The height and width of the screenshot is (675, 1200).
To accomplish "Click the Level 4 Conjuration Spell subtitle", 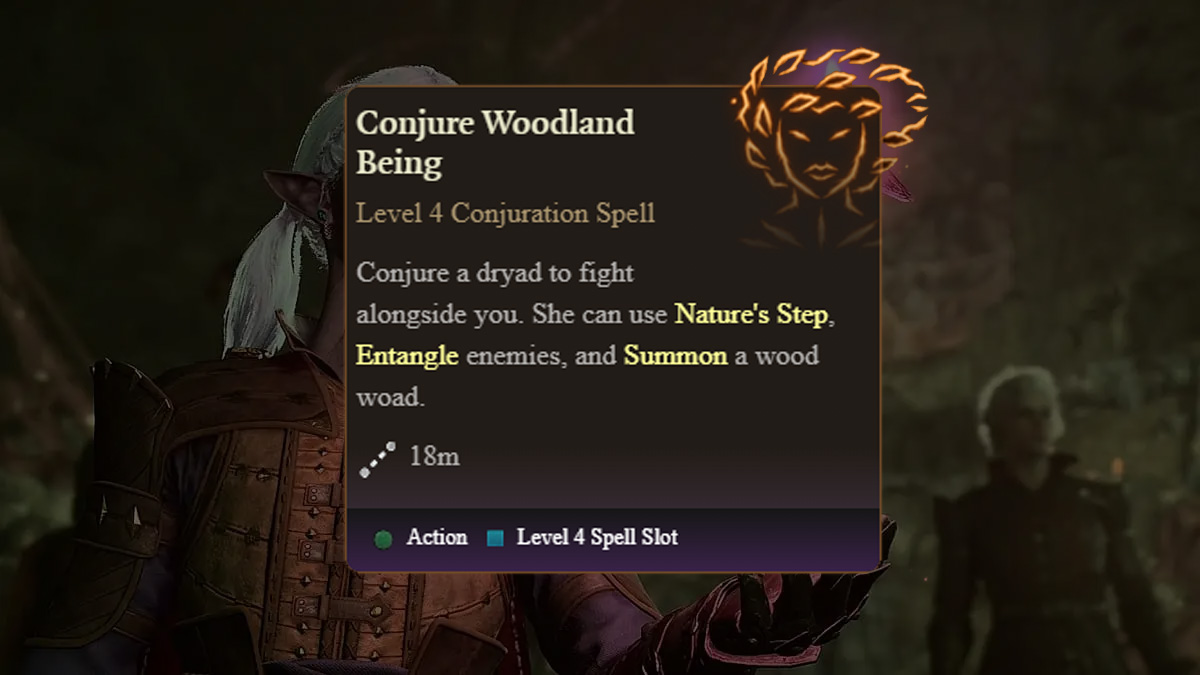I will (505, 213).
